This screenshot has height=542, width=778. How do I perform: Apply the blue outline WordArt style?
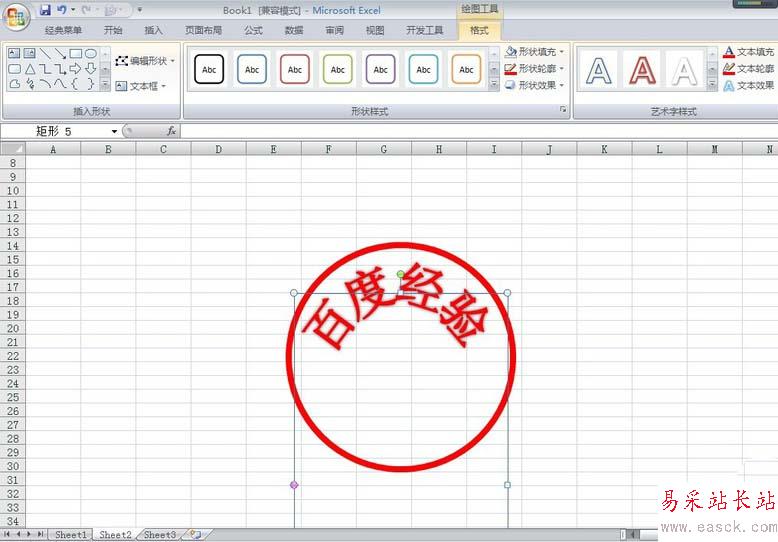[598, 70]
